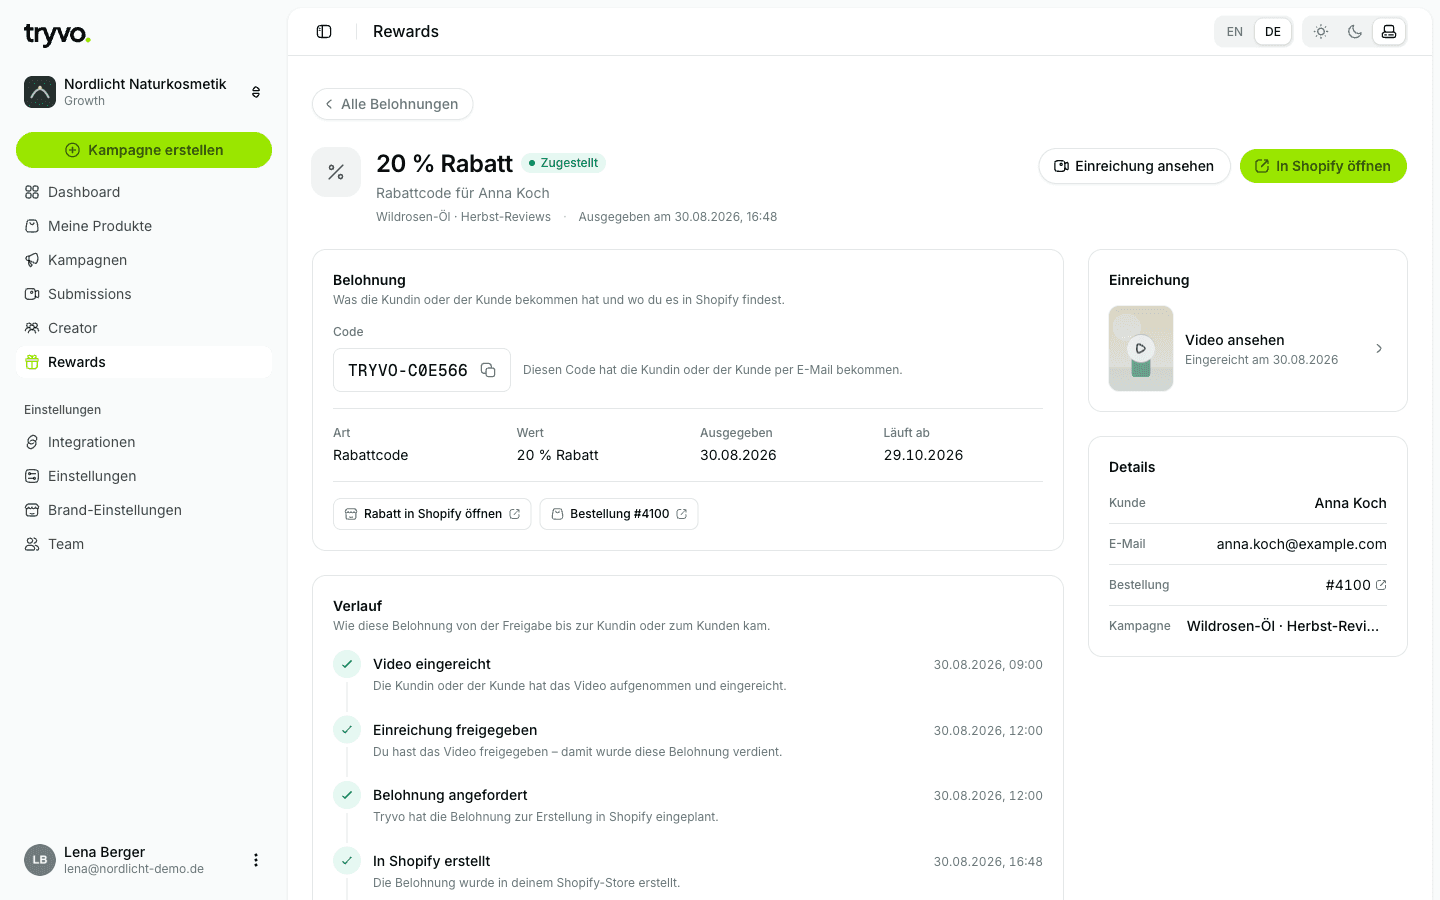Click the Nordlicht Naturkosmetik store avatar

[40, 92]
